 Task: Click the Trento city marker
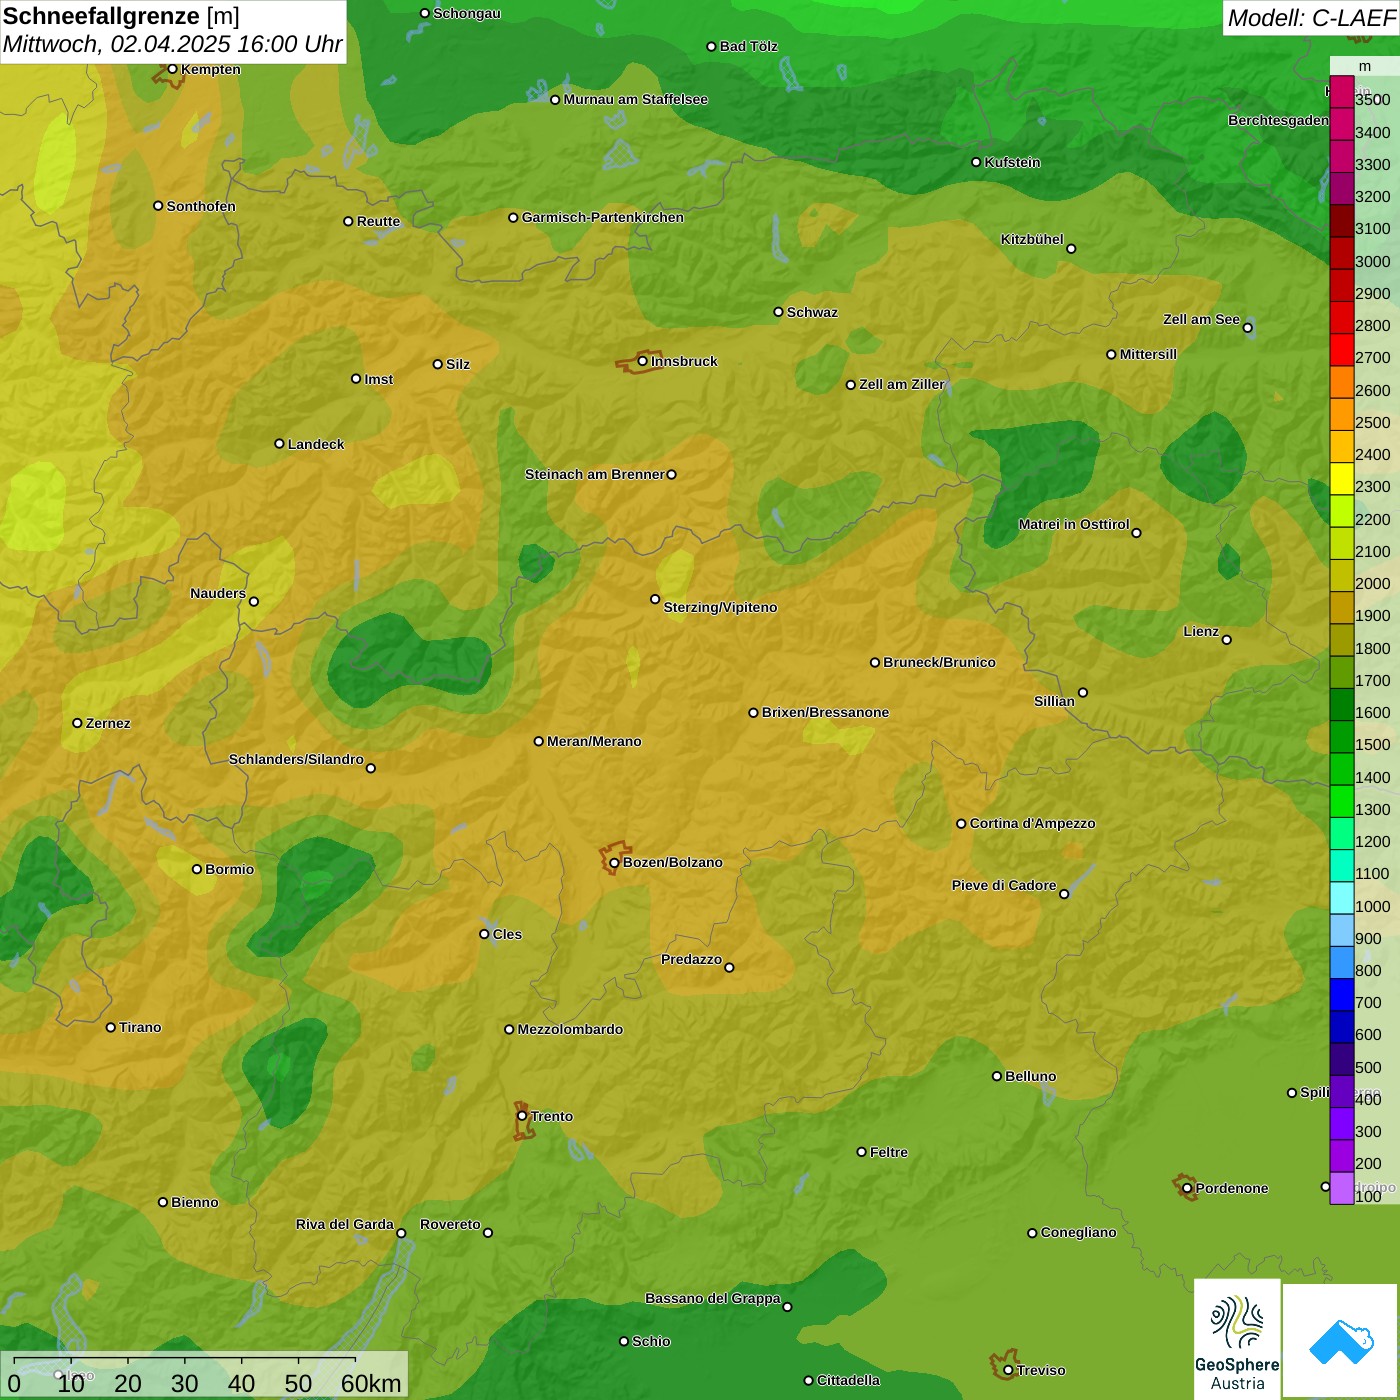[522, 1116]
